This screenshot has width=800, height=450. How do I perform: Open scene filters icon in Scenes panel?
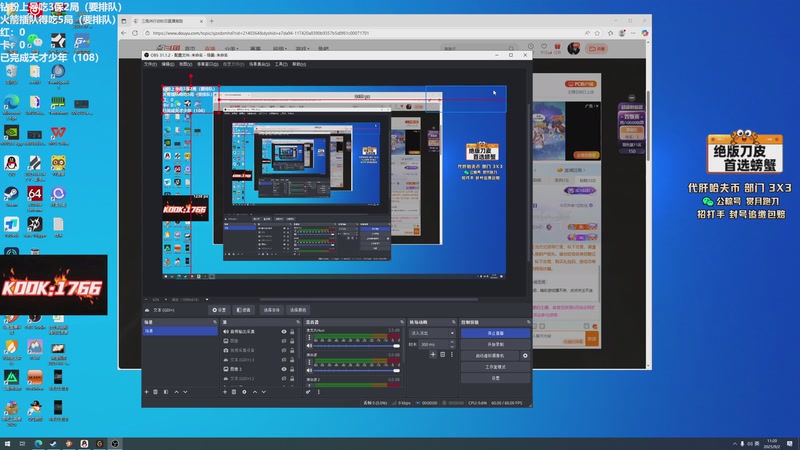[166, 392]
